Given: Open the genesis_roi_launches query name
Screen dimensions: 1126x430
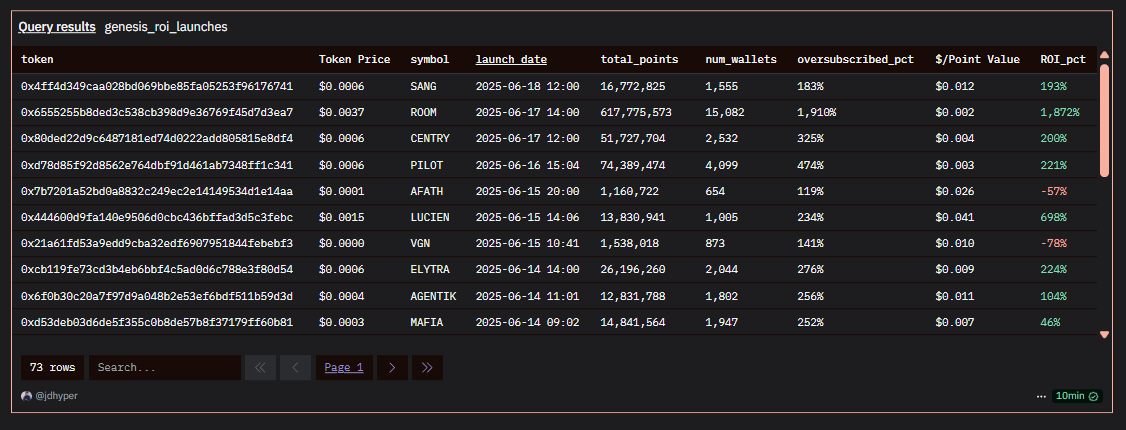Looking at the screenshot, I should tap(166, 27).
